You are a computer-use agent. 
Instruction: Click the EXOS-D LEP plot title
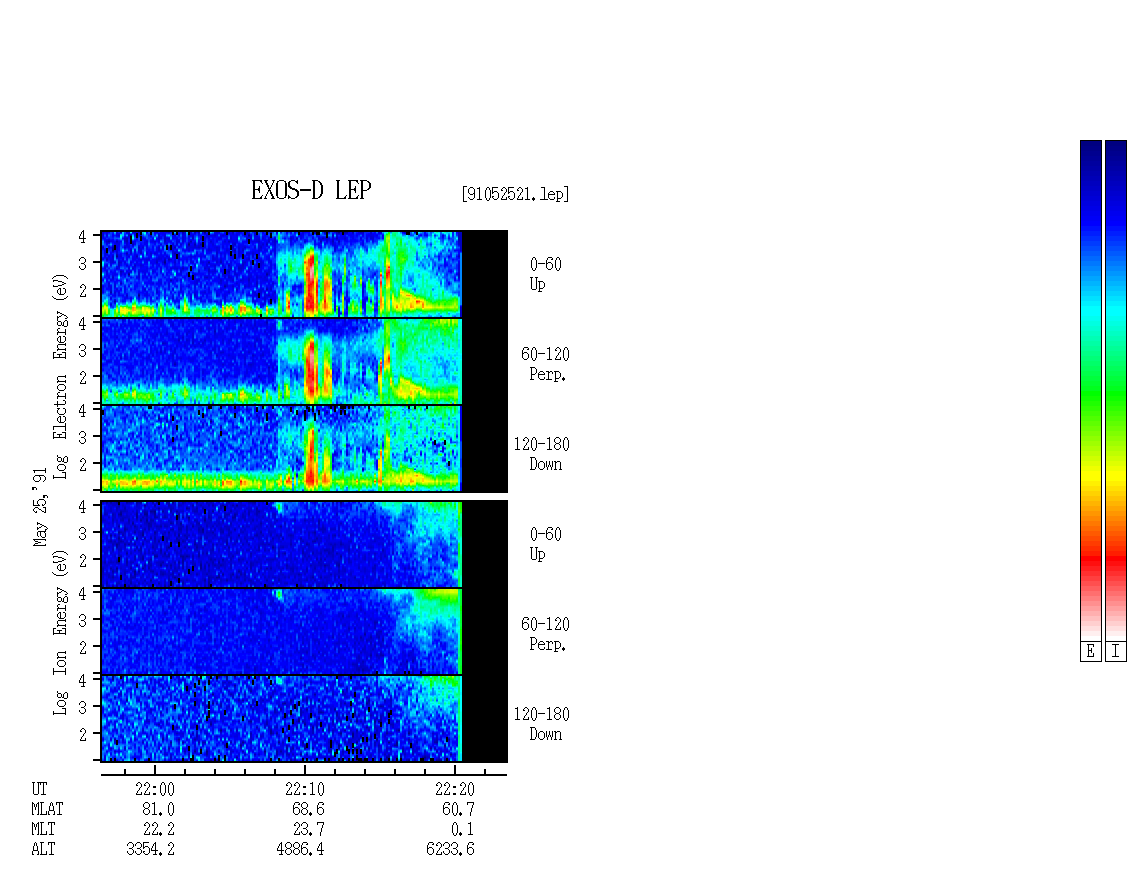click(x=311, y=190)
